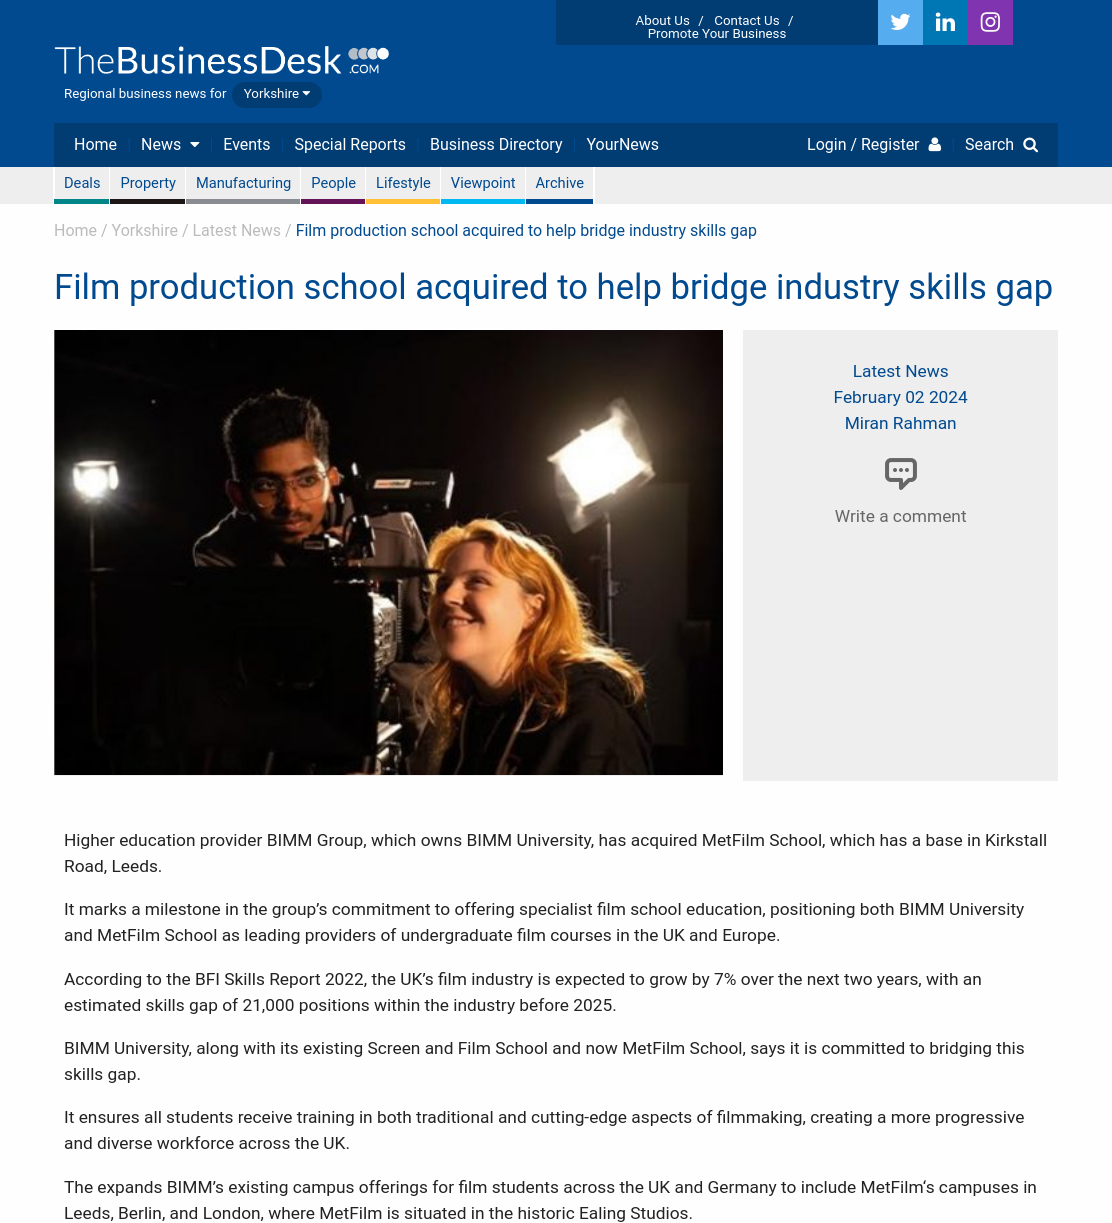Open the Instagram social icon
This screenshot has height=1223, width=1112.
(990, 22)
